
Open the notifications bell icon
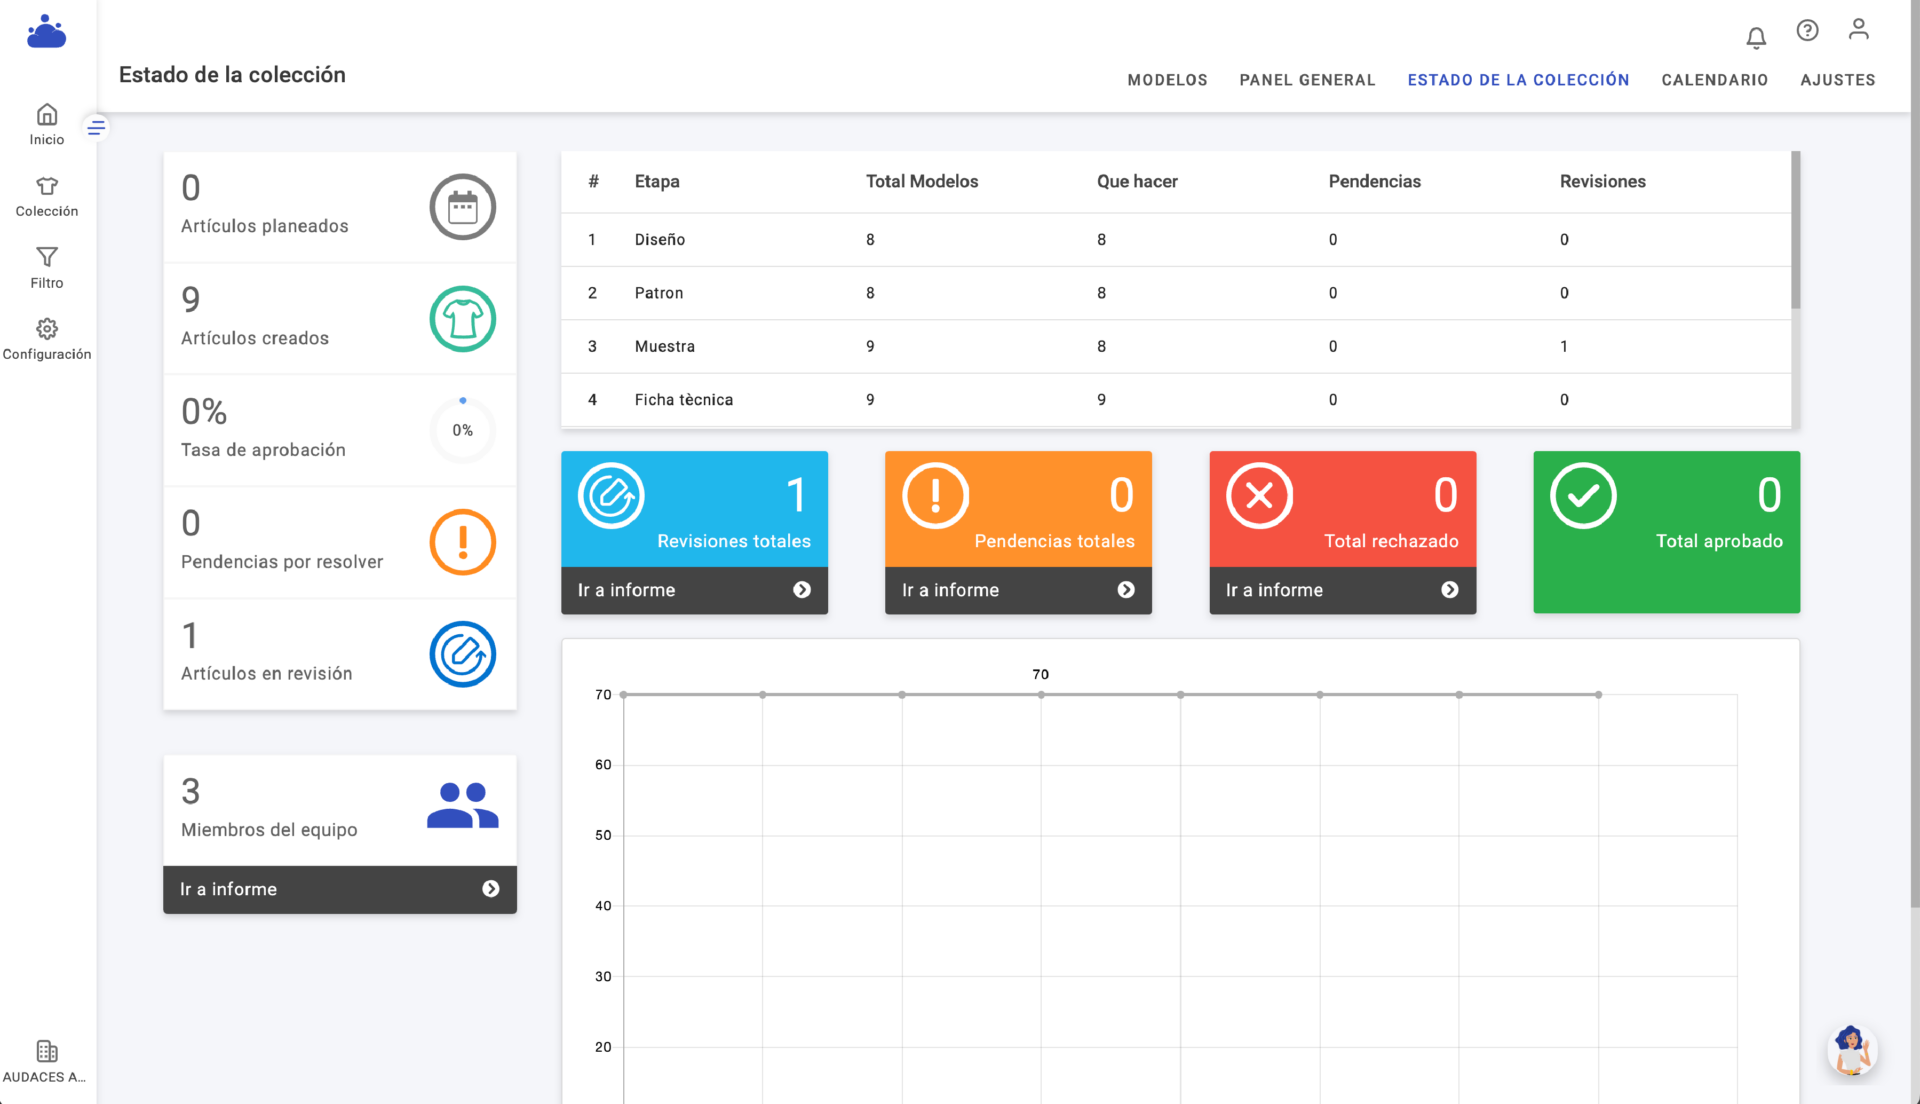(x=1756, y=38)
